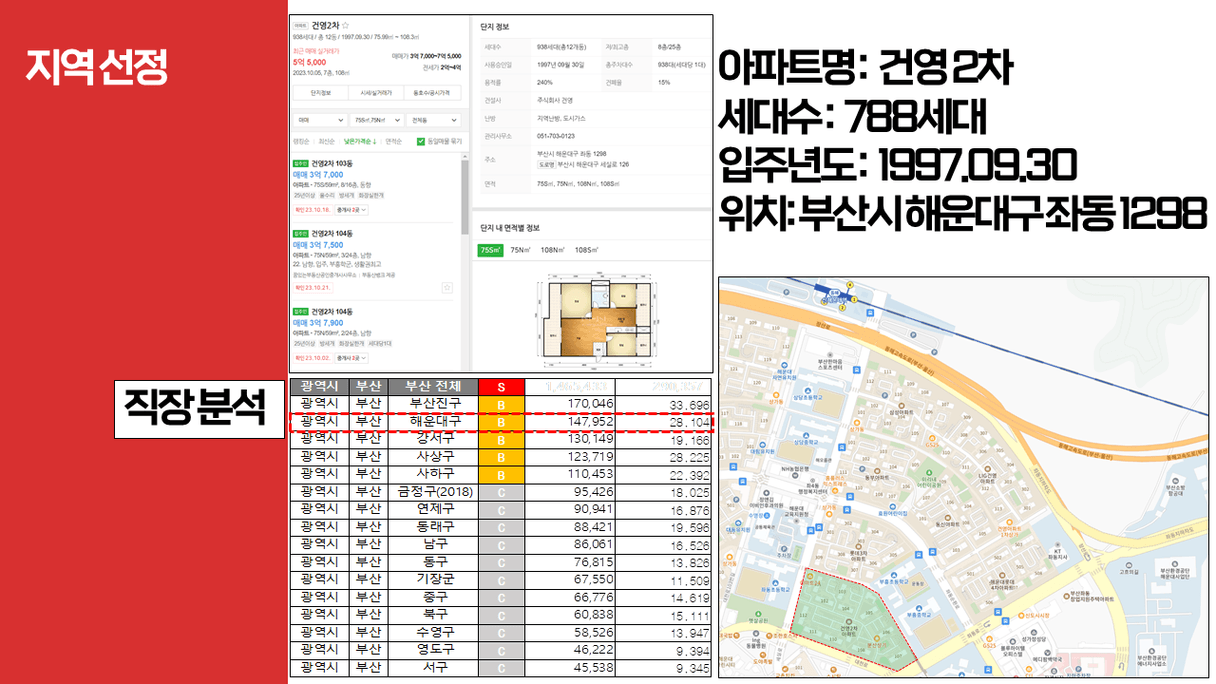This screenshot has height=684, width=1216.
Task: Click the 147,952 value in the table
Action: 589,422
